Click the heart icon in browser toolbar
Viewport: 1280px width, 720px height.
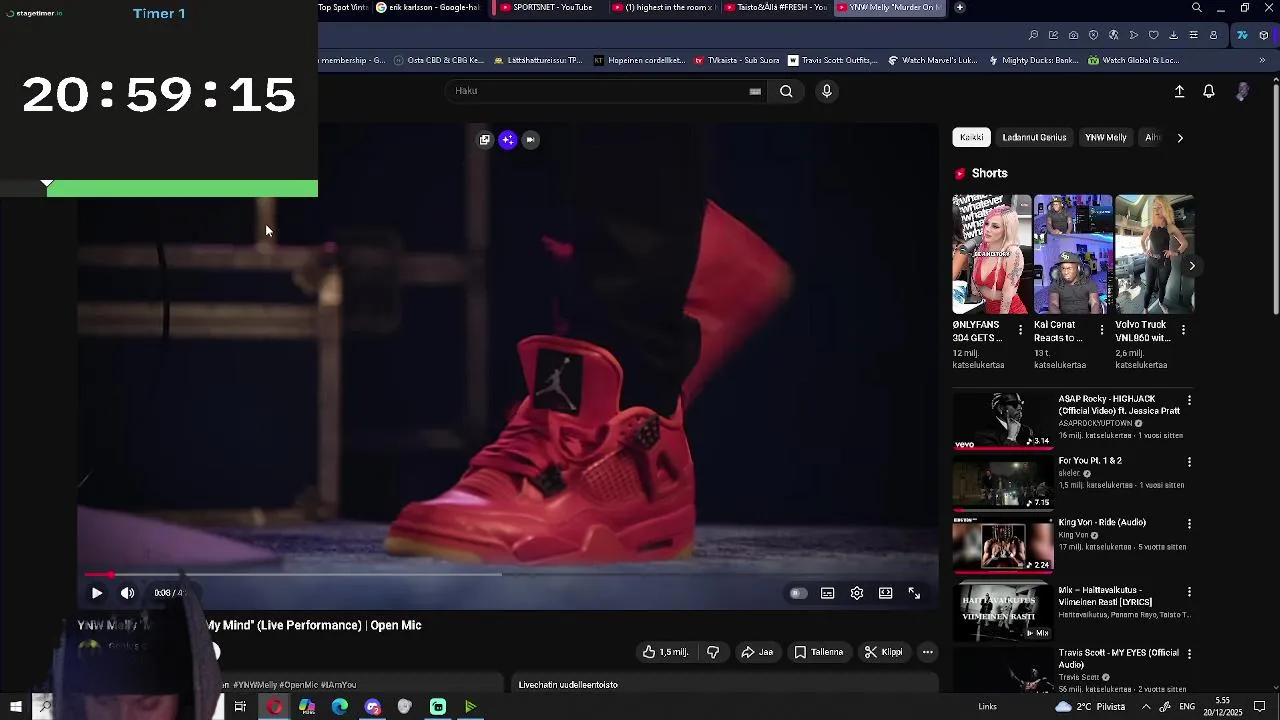pyautogui.click(x=1153, y=35)
